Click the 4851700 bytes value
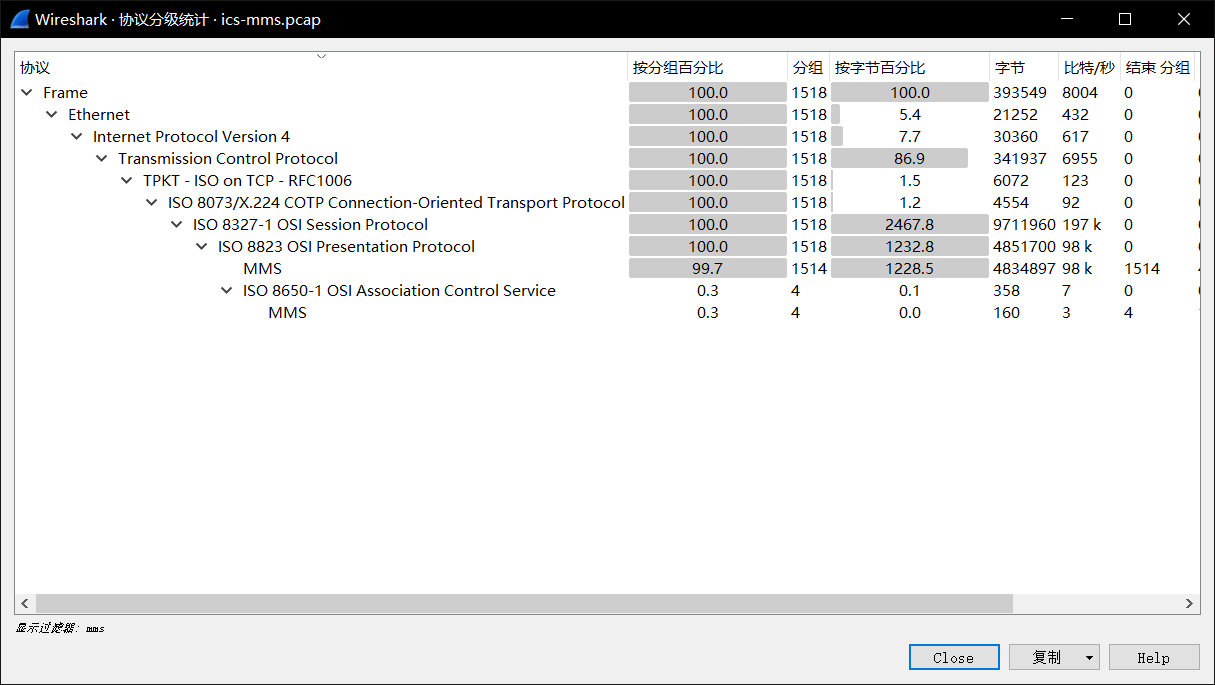The width and height of the screenshot is (1215, 685). coord(1024,247)
